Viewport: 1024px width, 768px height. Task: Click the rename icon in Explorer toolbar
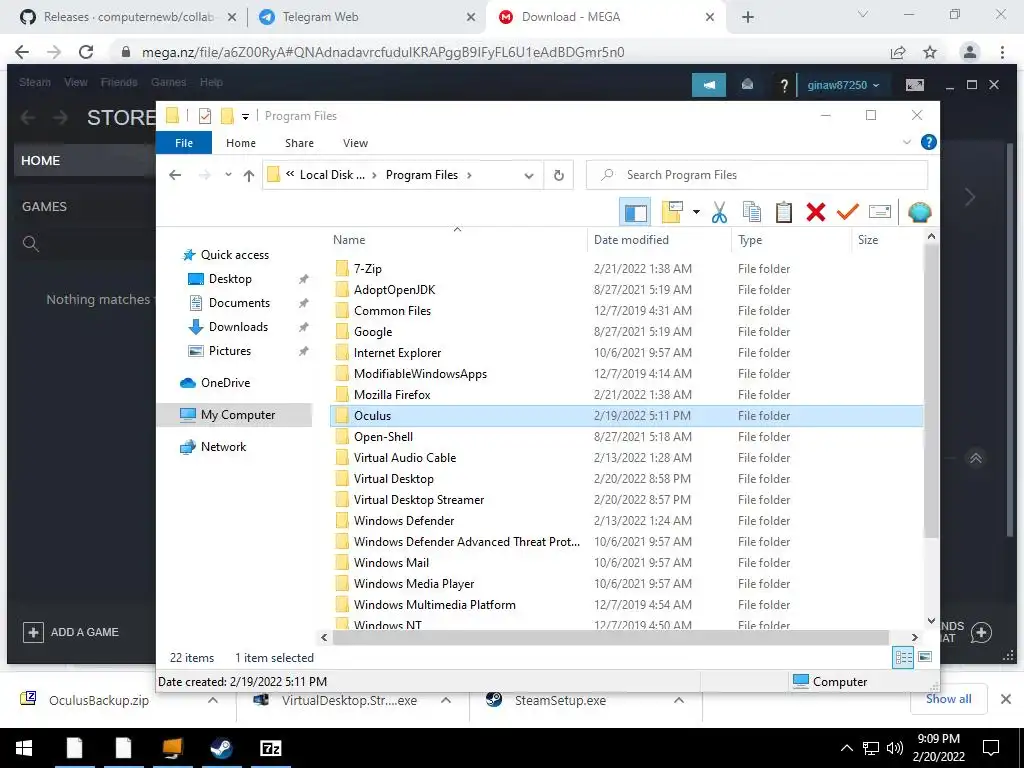(880, 212)
